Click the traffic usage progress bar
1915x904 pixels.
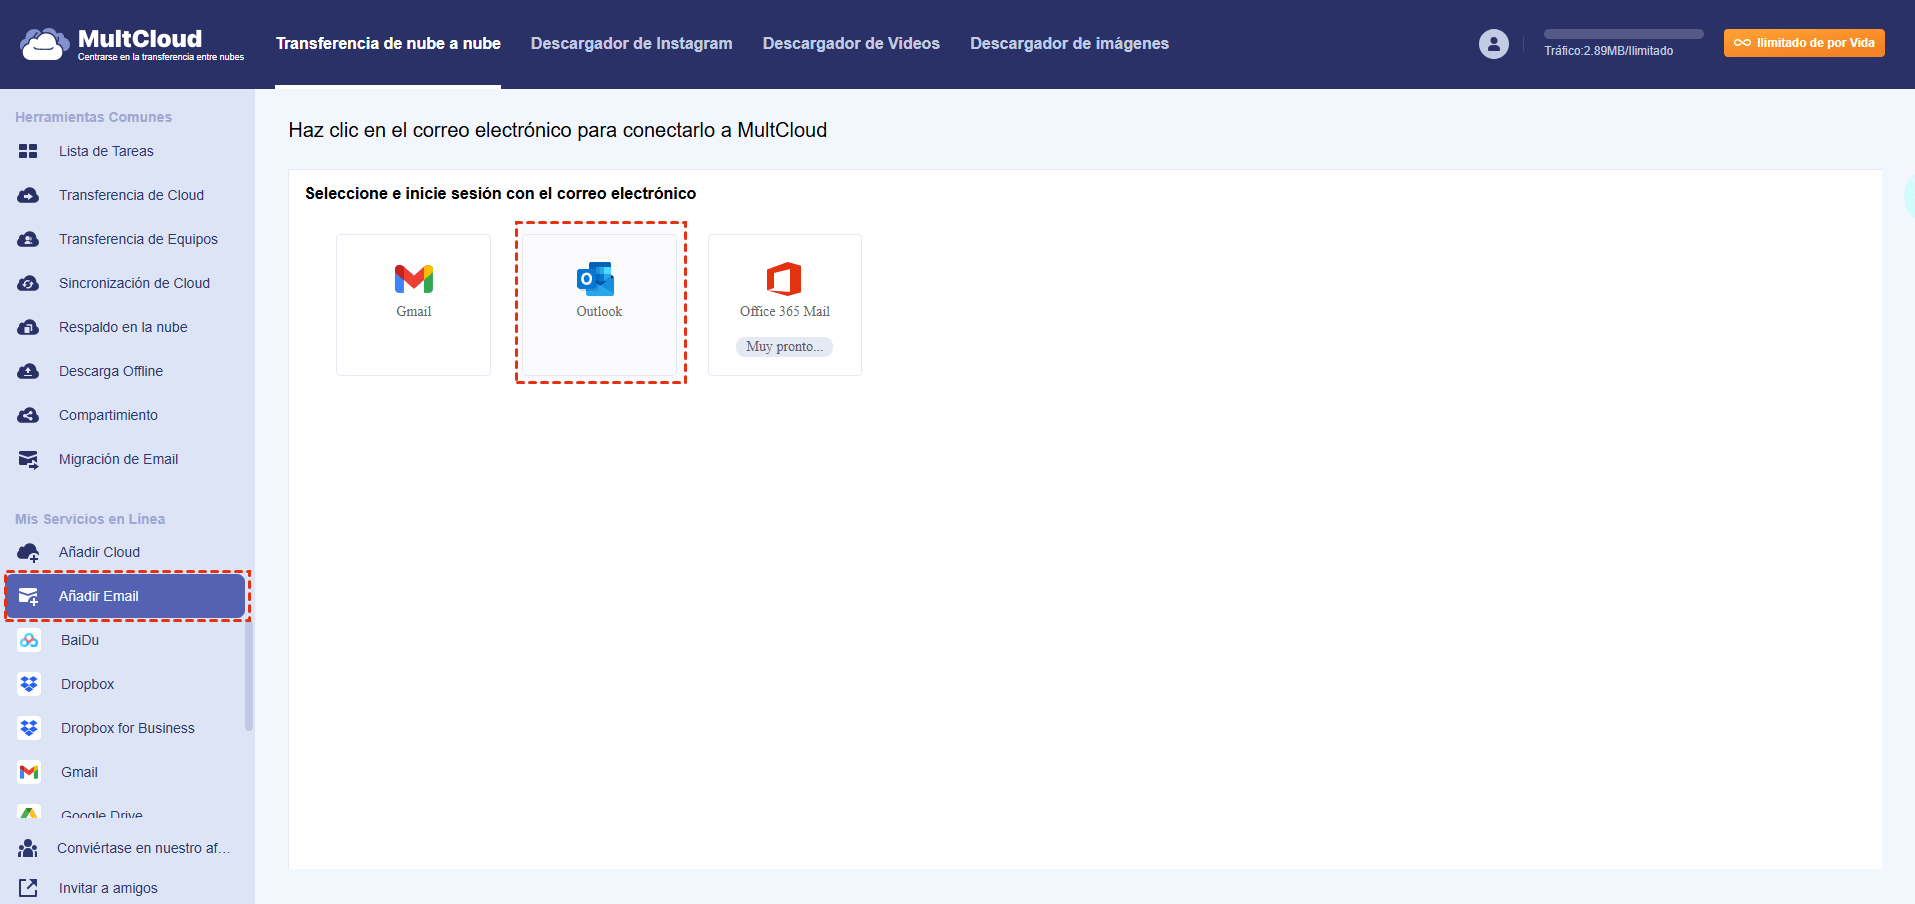(1624, 34)
